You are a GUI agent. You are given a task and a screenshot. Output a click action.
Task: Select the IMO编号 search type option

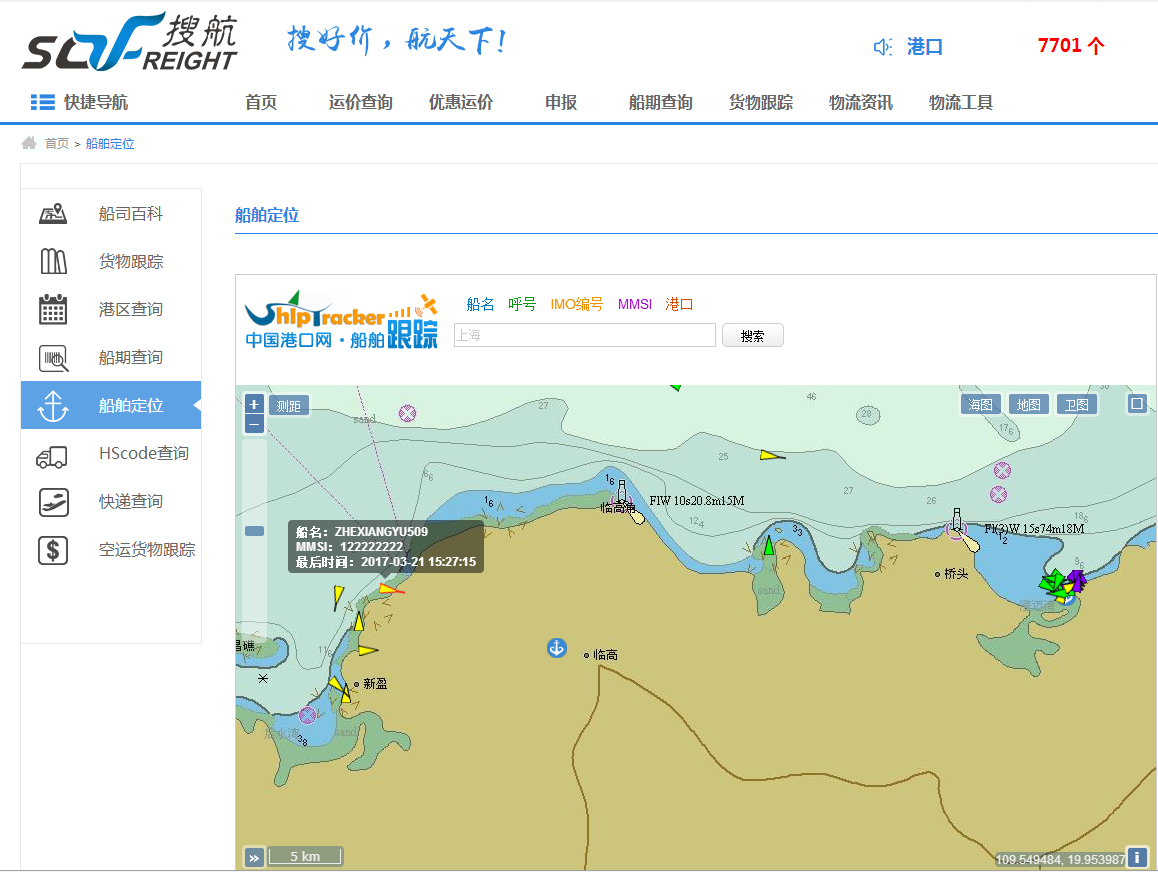576,304
